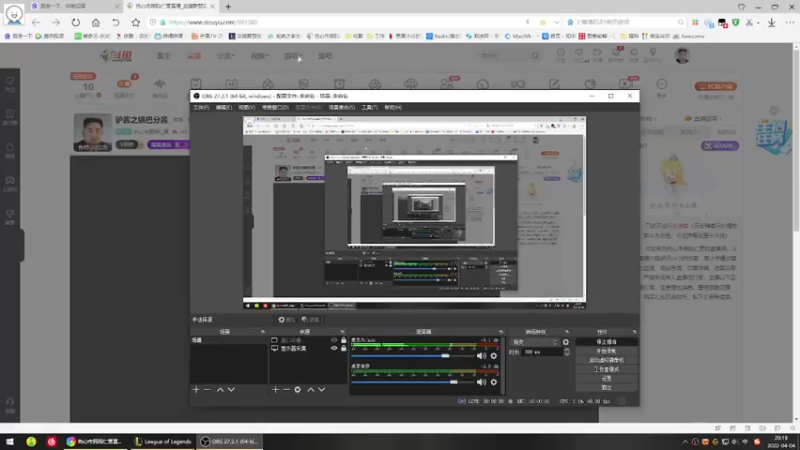The image size is (800, 450).
Task: Click 属性 properties button above Sources panel
Action: point(286,320)
